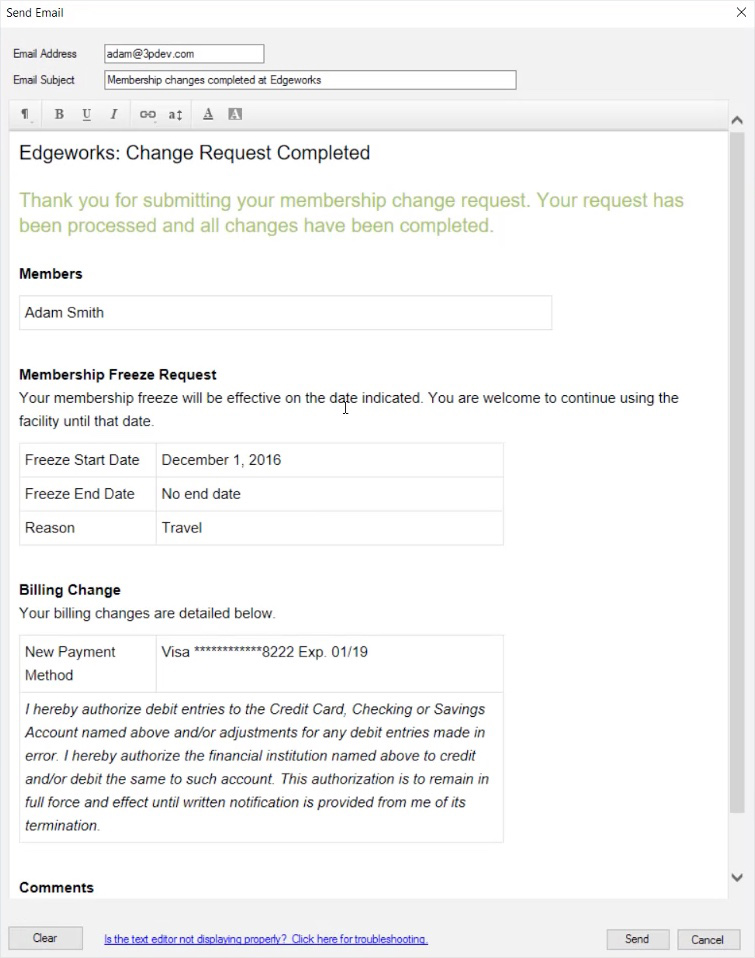The height and width of the screenshot is (958, 755).
Task: Click the 'Freeze Start Date' label cell
Action: [88, 460]
